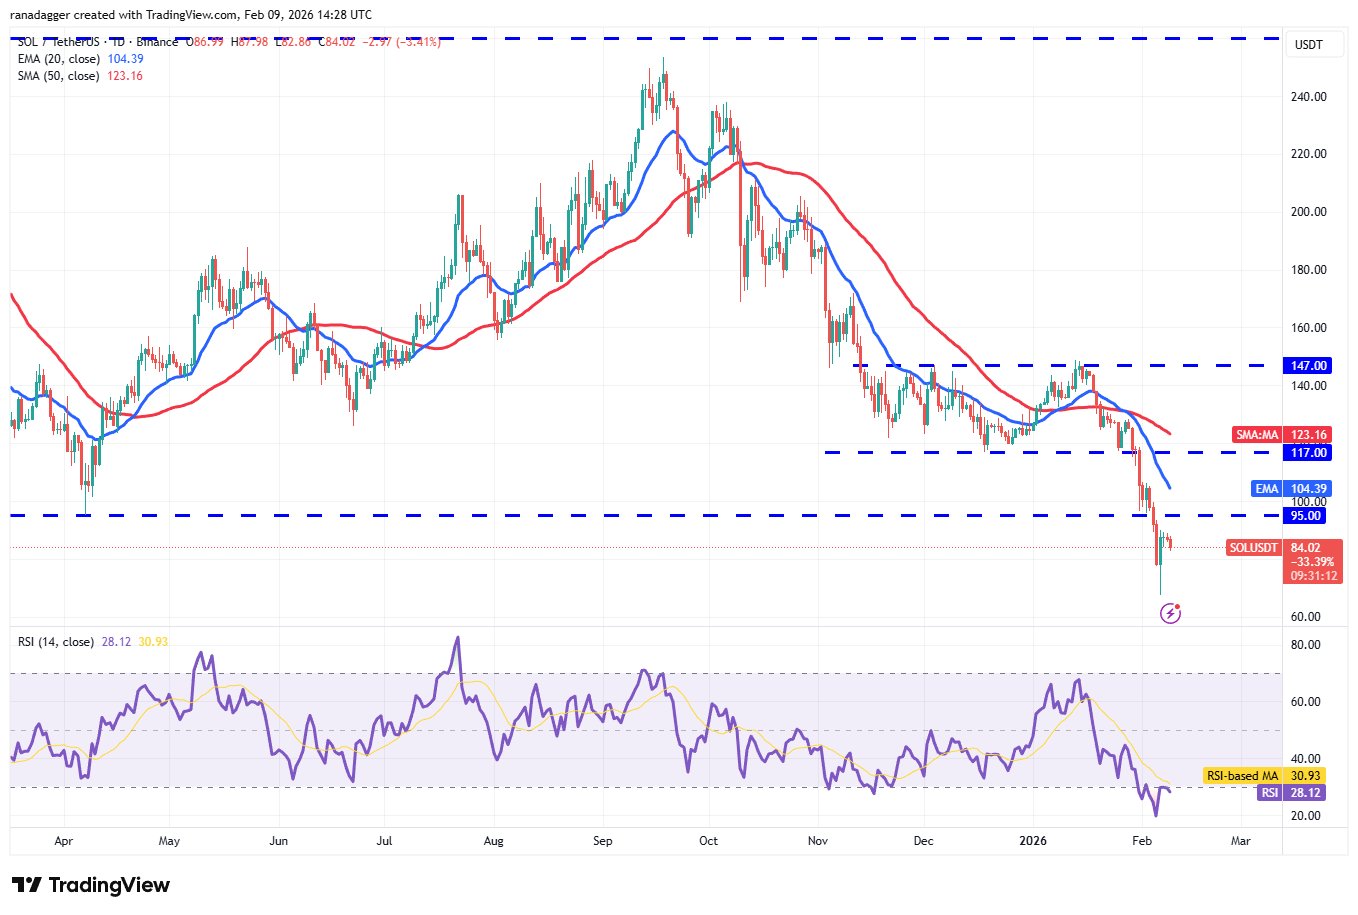Click the 147.00 horizontal line price tag
The width and height of the screenshot is (1358, 915).
(1308, 366)
